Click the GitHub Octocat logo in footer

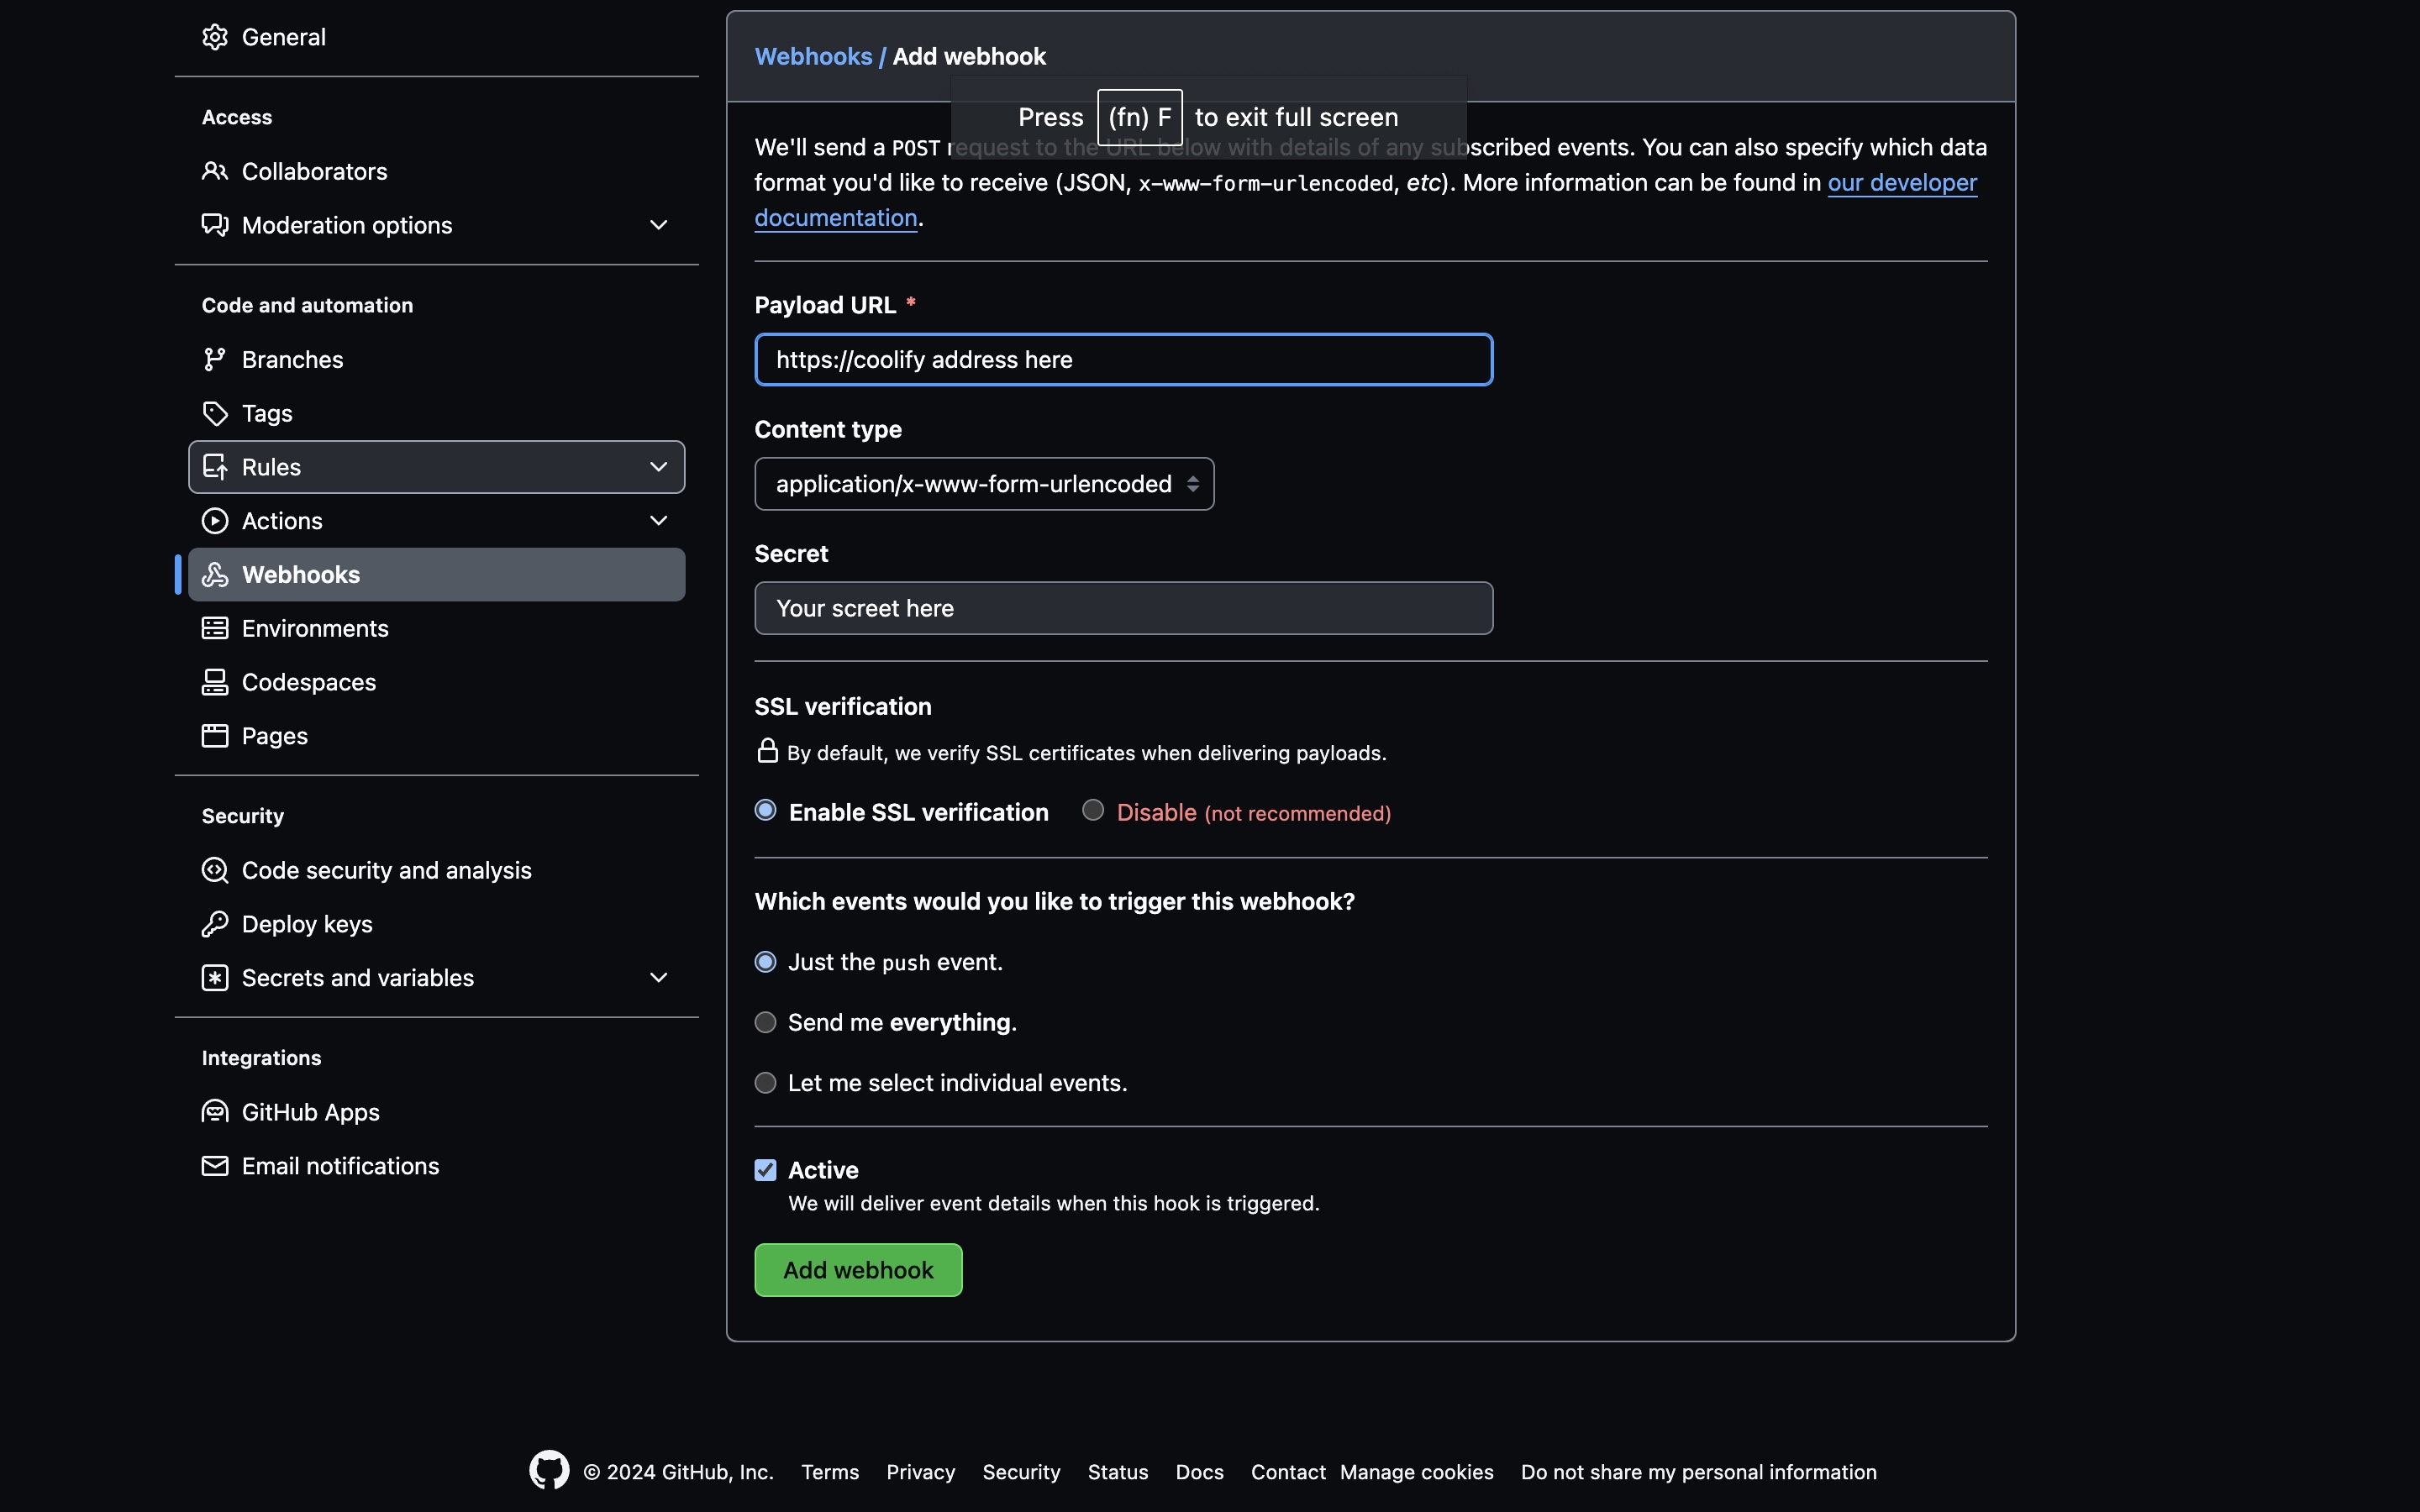(x=549, y=1471)
